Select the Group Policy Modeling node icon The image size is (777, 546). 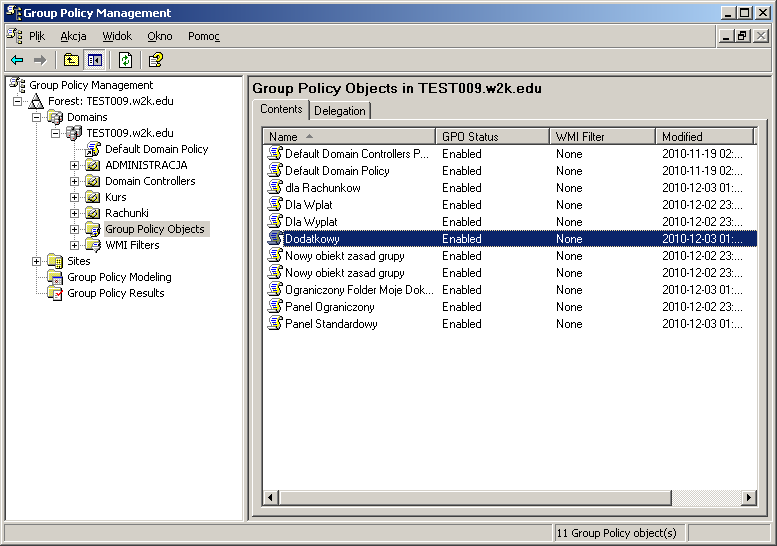55,277
